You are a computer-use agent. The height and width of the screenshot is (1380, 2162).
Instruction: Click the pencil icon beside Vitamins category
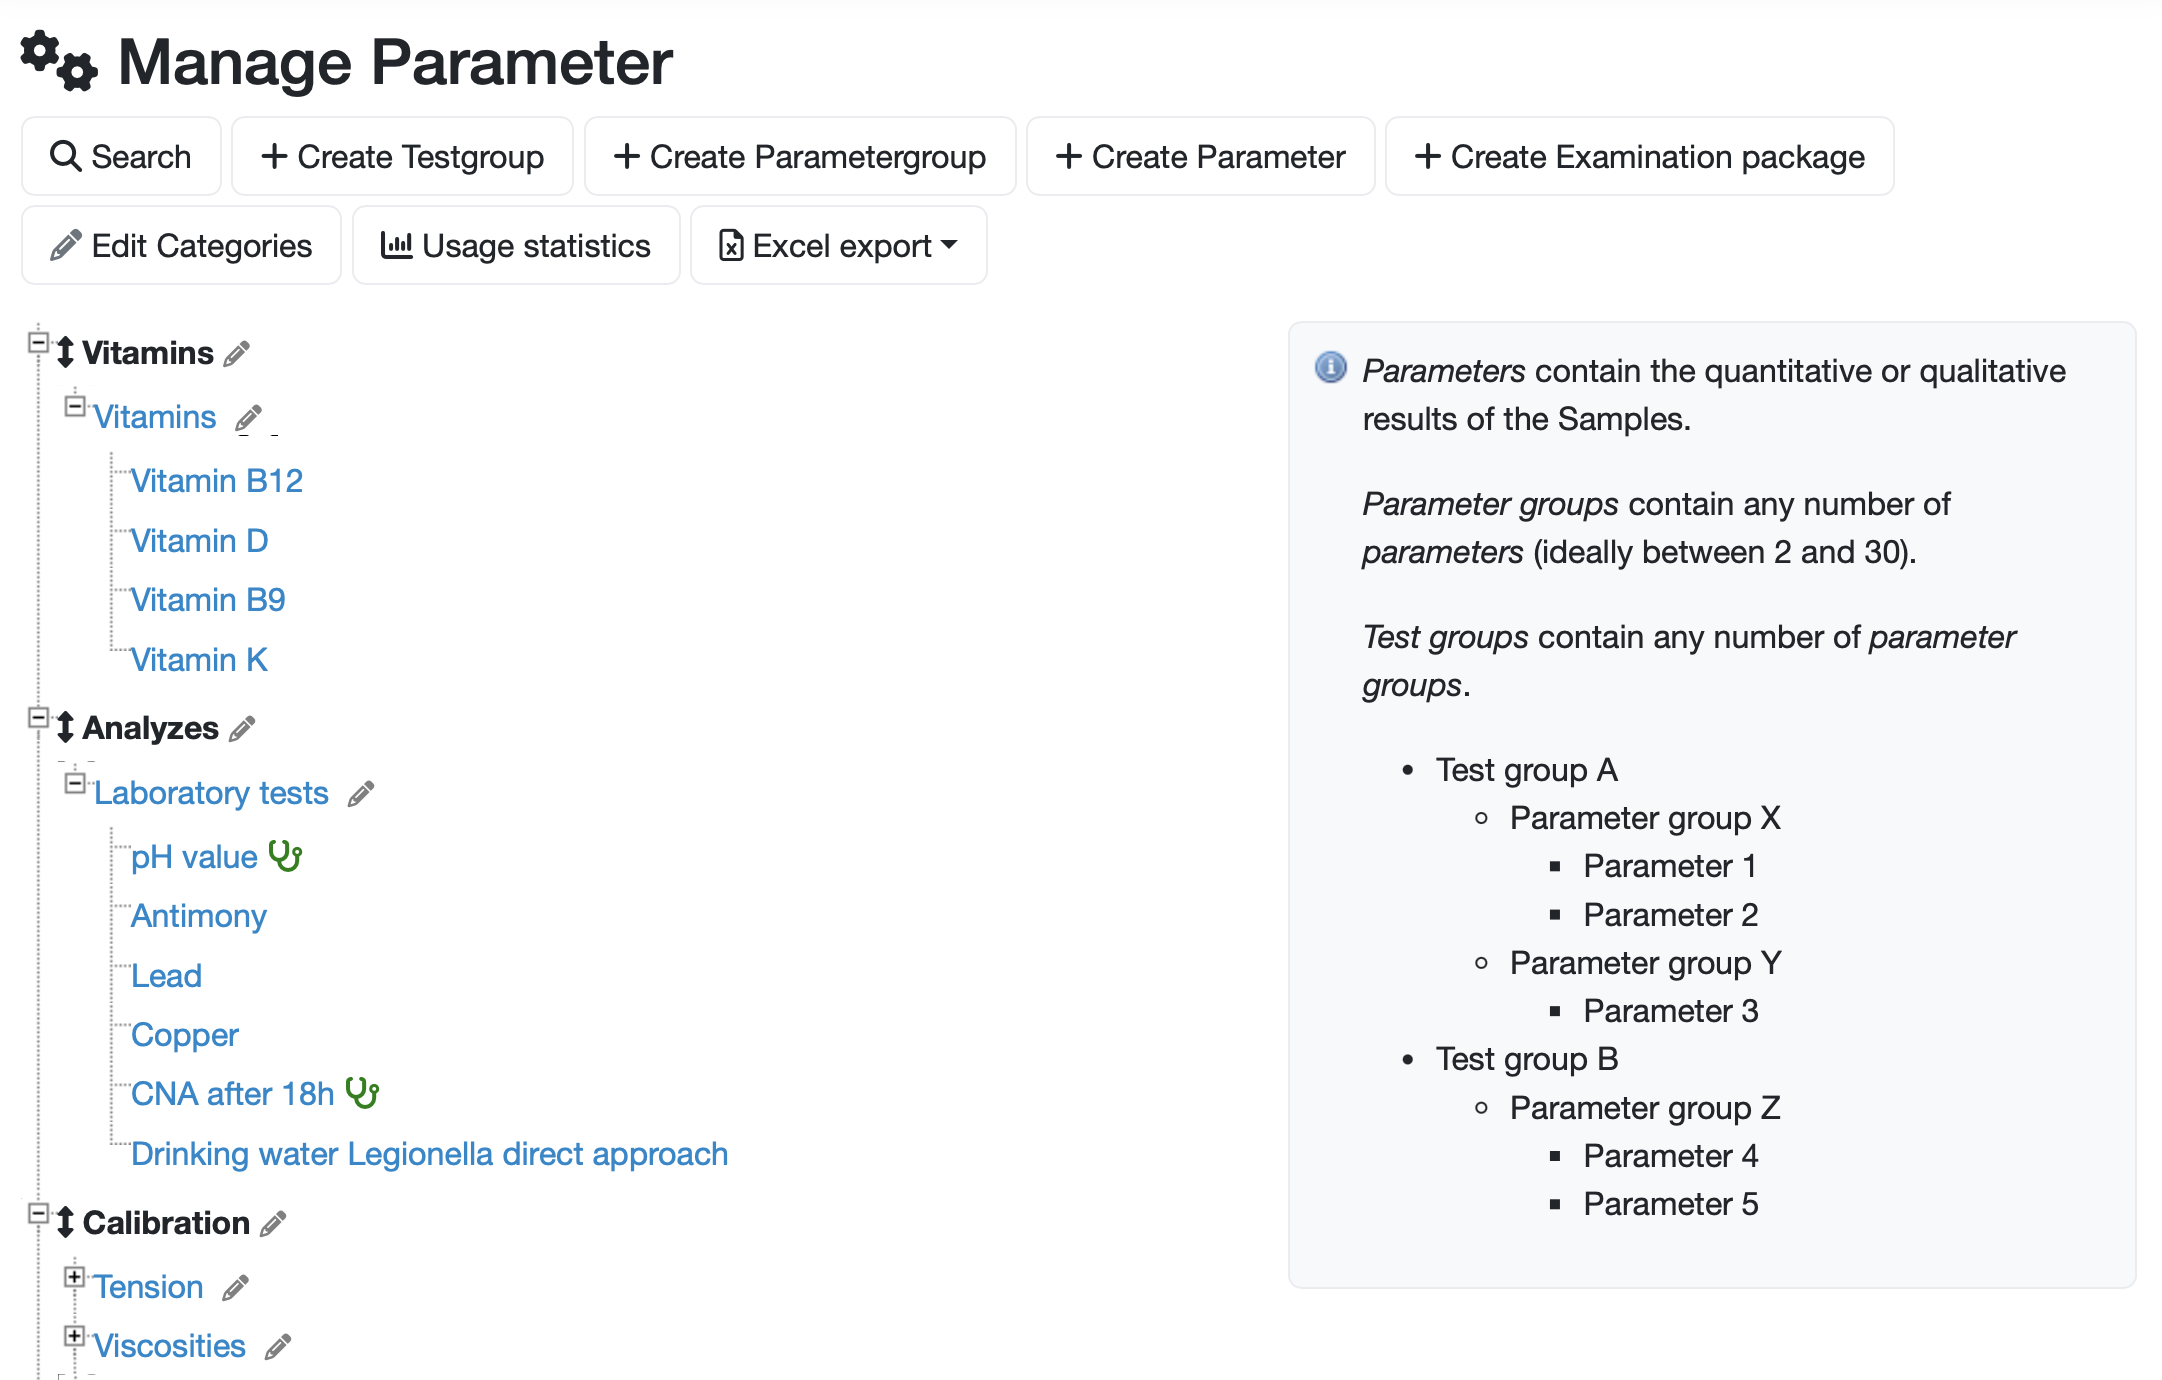click(x=237, y=354)
